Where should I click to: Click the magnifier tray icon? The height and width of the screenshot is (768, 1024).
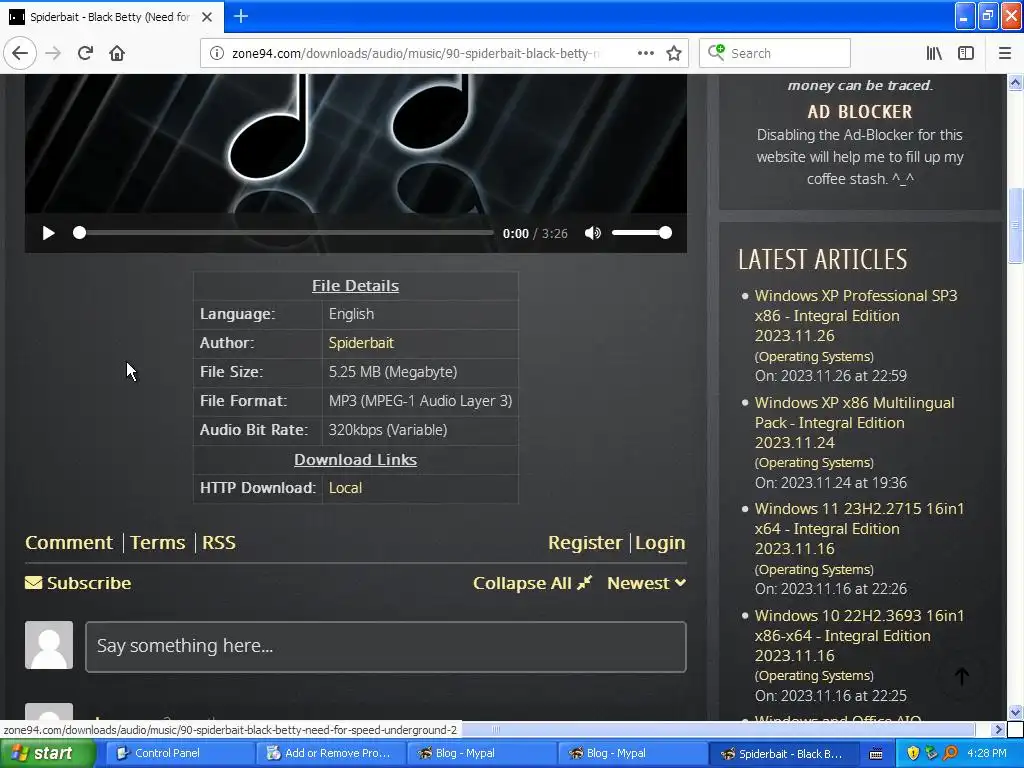tap(950, 754)
